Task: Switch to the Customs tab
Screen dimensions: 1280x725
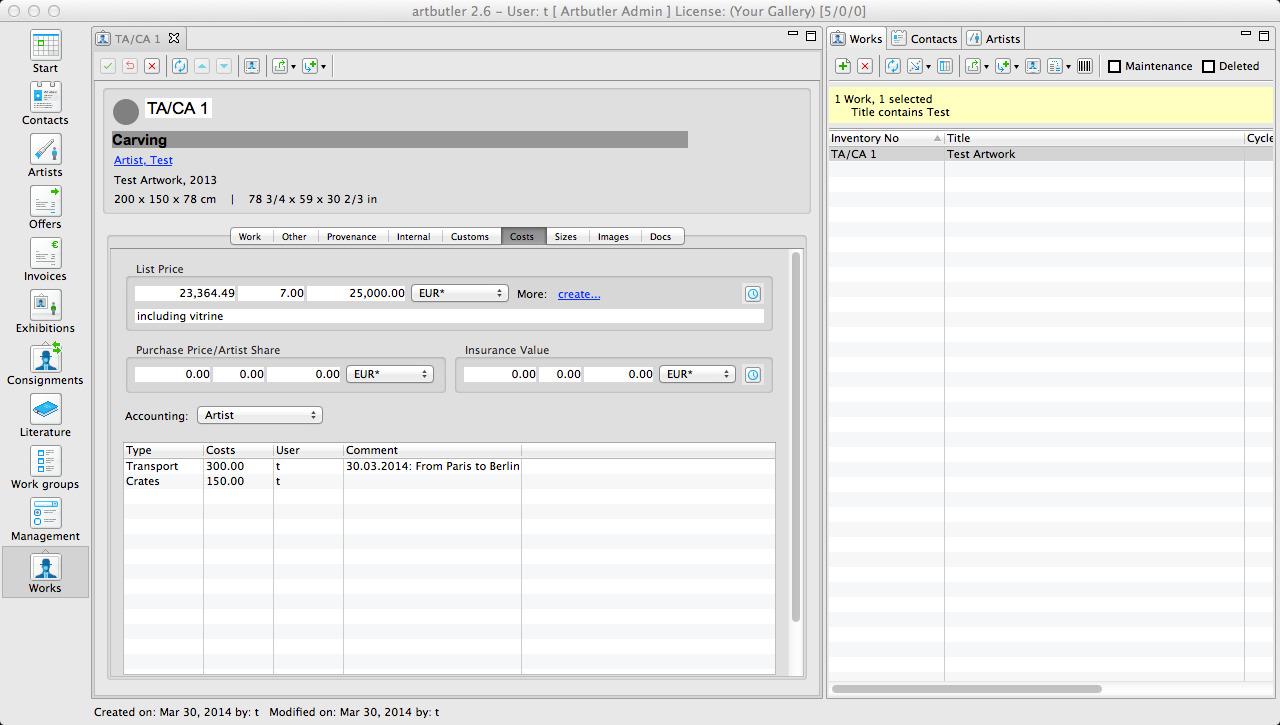Action: pyautogui.click(x=470, y=237)
